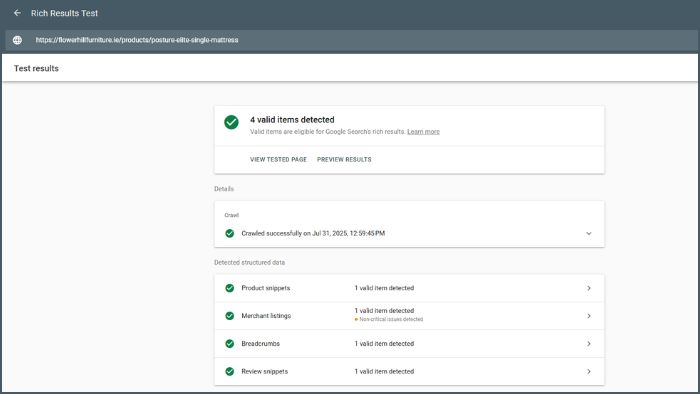
Task: Click the Product snippets green check icon
Action: (x=229, y=288)
